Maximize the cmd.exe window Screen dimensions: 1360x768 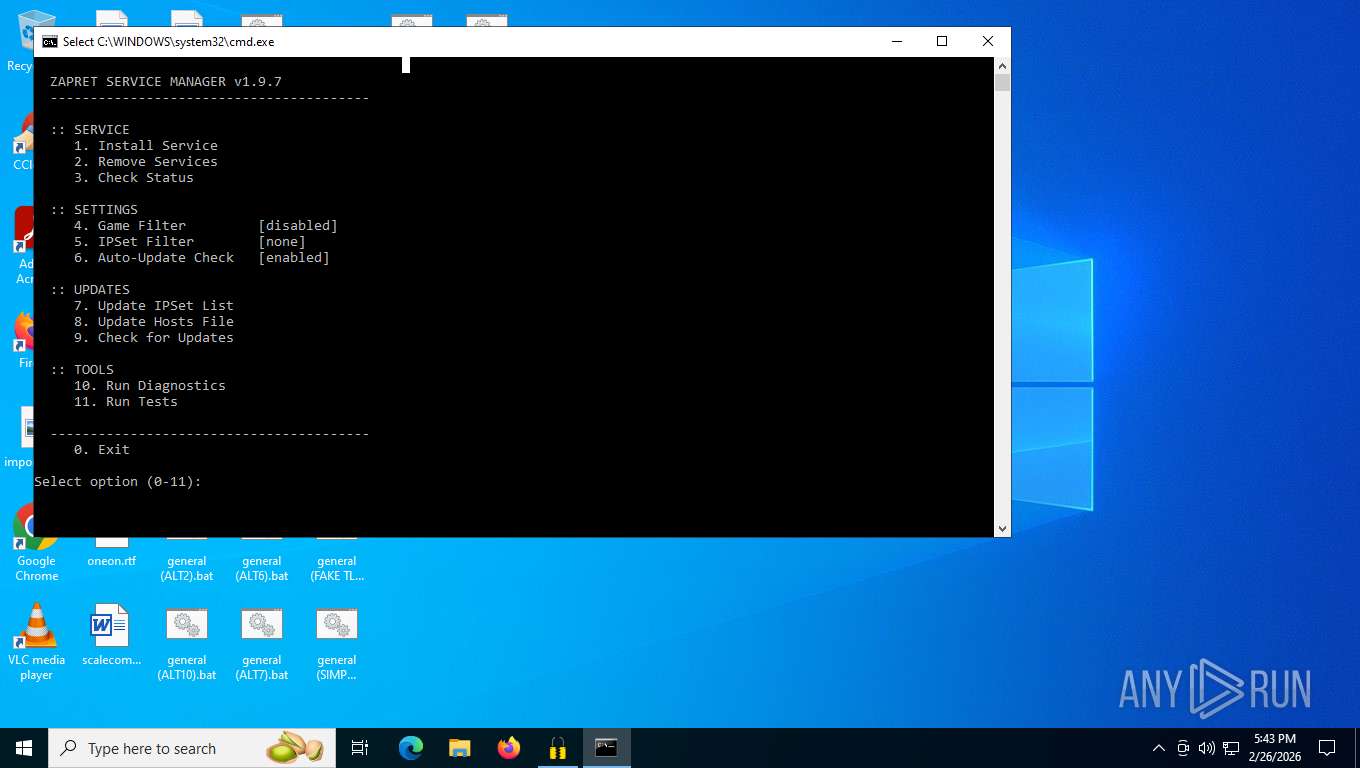[942, 42]
